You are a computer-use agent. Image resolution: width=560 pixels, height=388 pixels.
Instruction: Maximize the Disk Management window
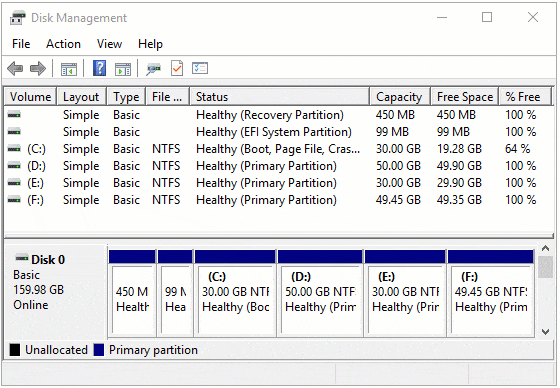(x=487, y=17)
